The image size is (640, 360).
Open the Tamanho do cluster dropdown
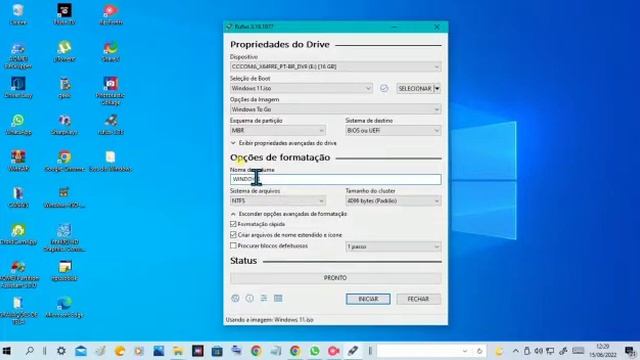[393, 201]
